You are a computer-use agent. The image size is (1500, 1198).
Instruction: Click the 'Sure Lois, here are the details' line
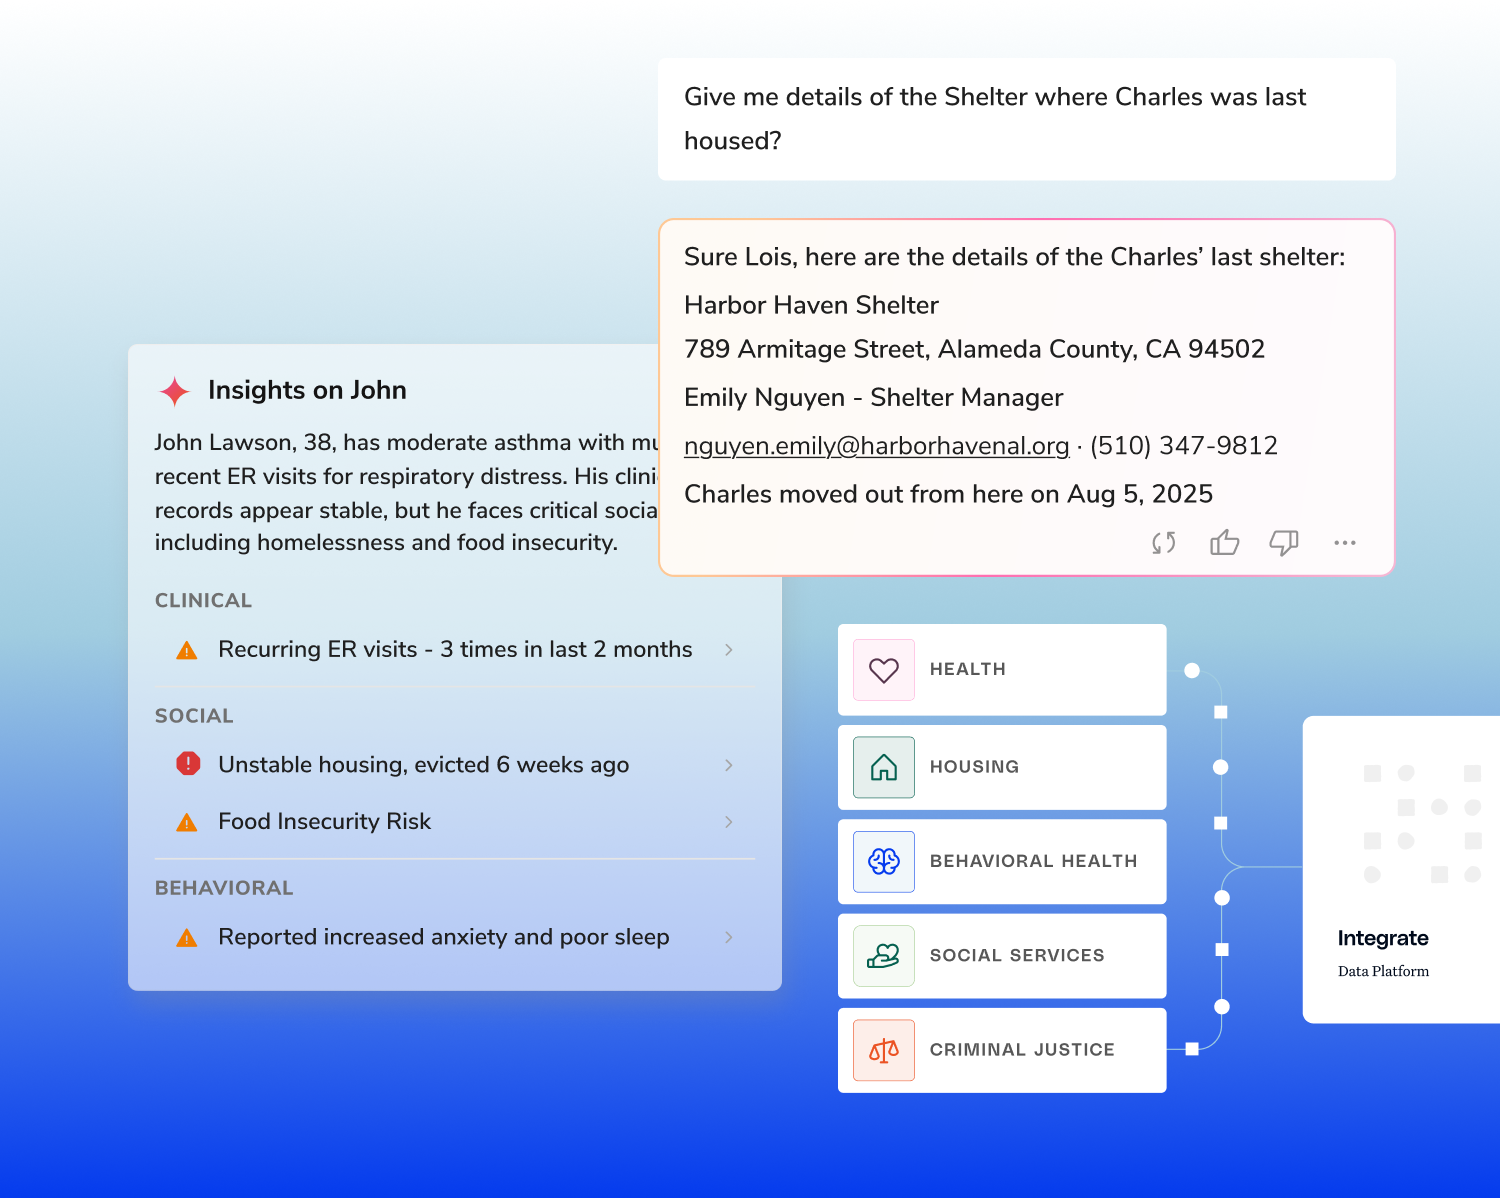pyautogui.click(x=1015, y=257)
